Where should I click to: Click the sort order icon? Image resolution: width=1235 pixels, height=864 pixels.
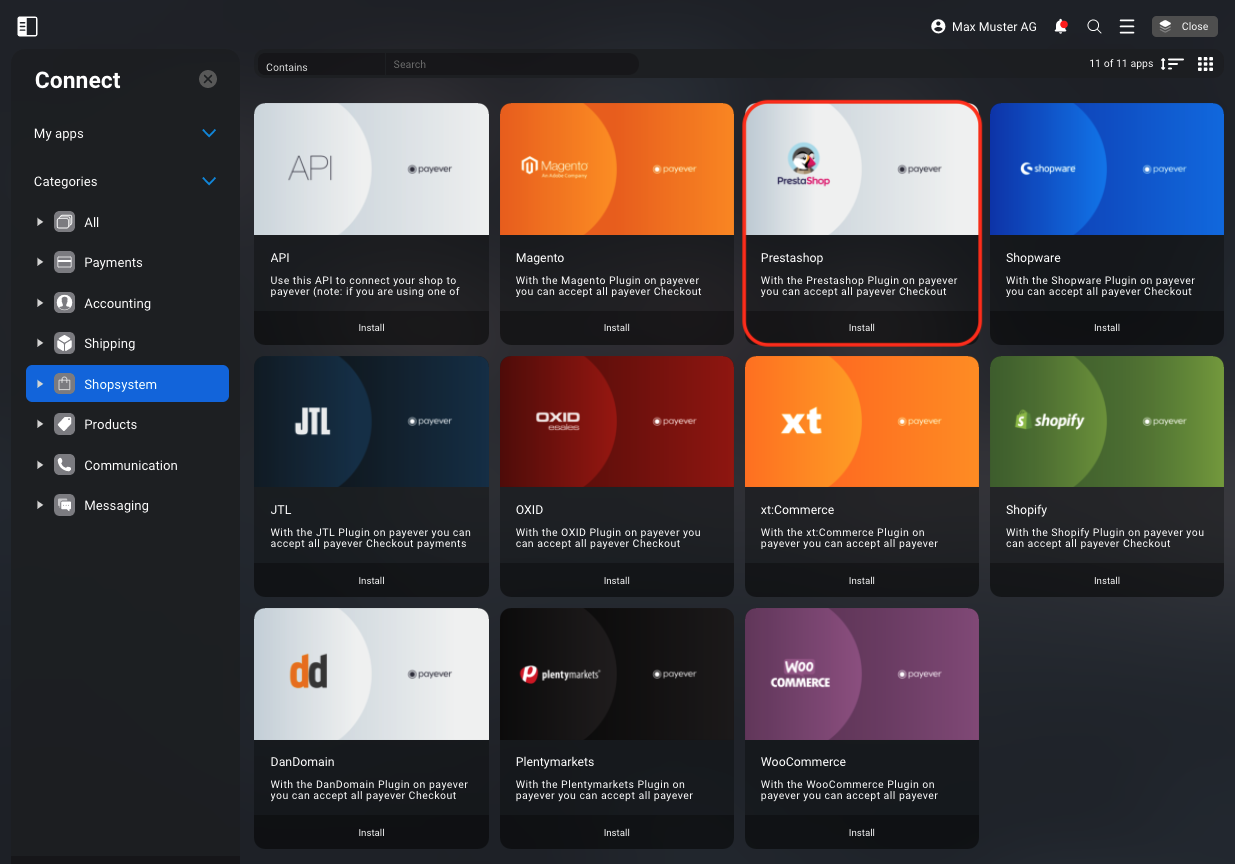pos(1173,64)
